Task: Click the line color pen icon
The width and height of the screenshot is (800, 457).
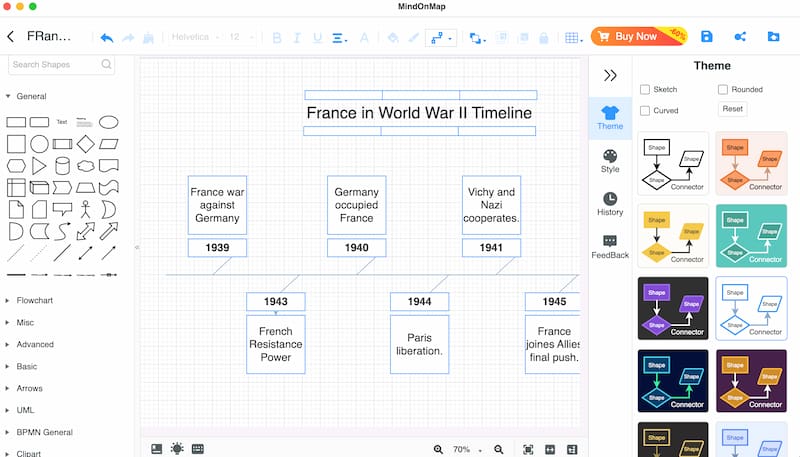Action: (414, 38)
